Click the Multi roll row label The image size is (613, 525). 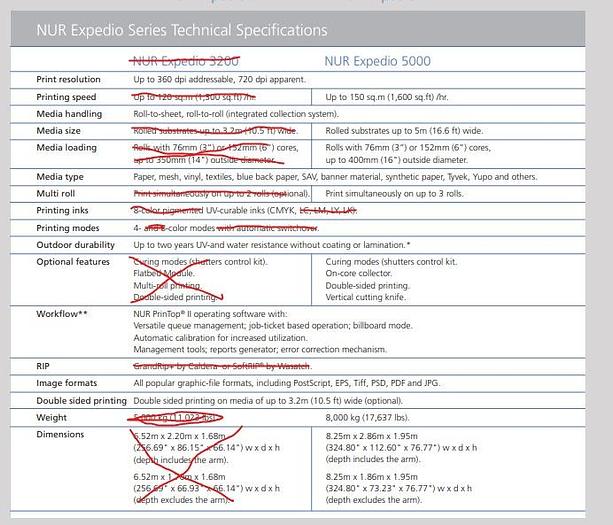click(x=56, y=193)
